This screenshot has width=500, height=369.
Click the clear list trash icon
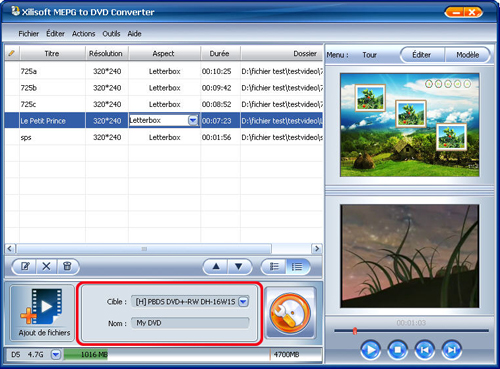click(x=67, y=266)
